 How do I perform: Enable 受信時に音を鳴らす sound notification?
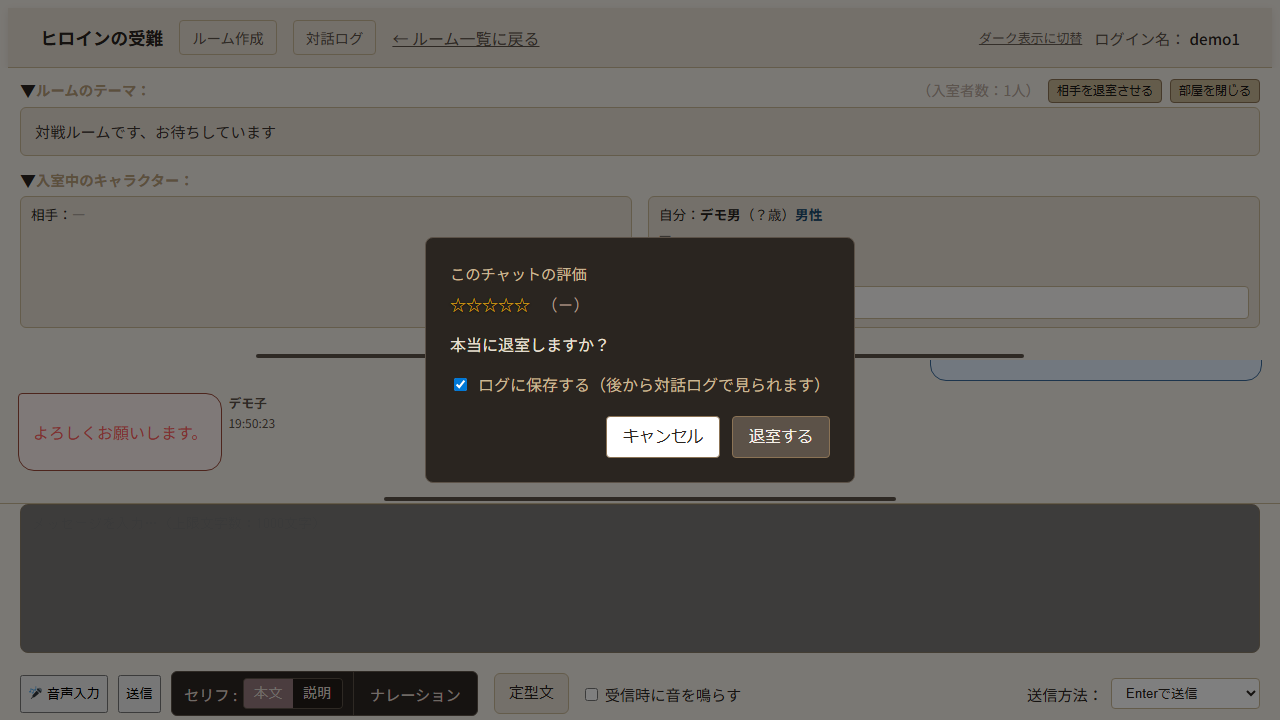click(x=591, y=694)
